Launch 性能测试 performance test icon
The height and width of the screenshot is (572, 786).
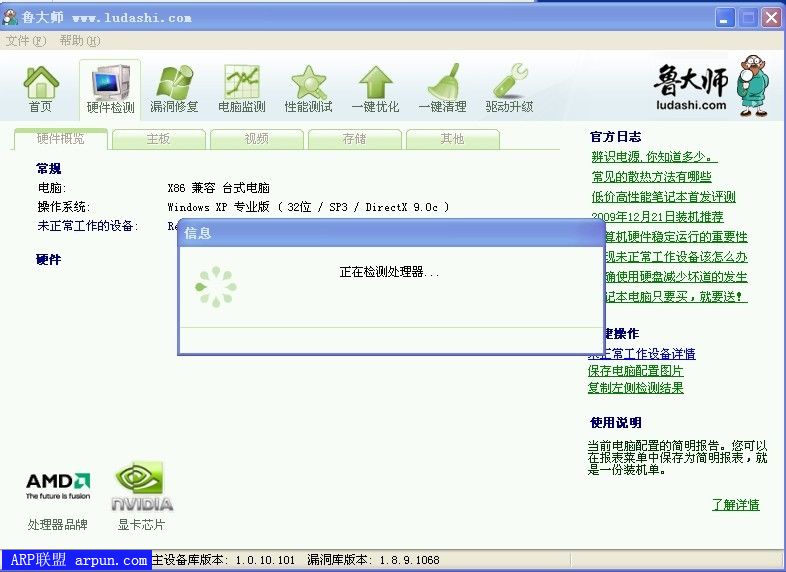coord(308,89)
